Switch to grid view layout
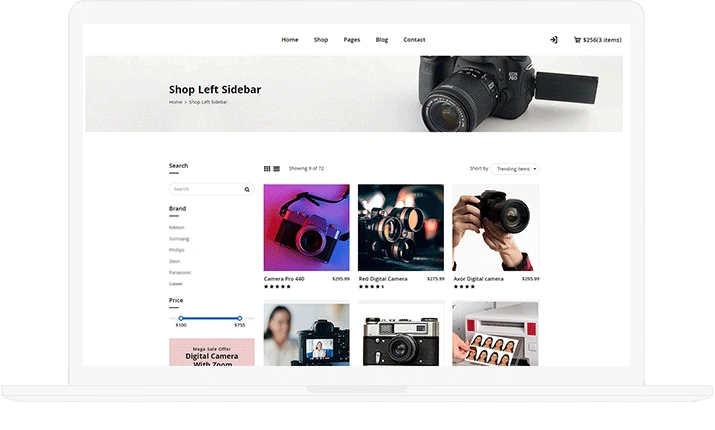Viewport: 715px width, 430px height. pyautogui.click(x=267, y=169)
